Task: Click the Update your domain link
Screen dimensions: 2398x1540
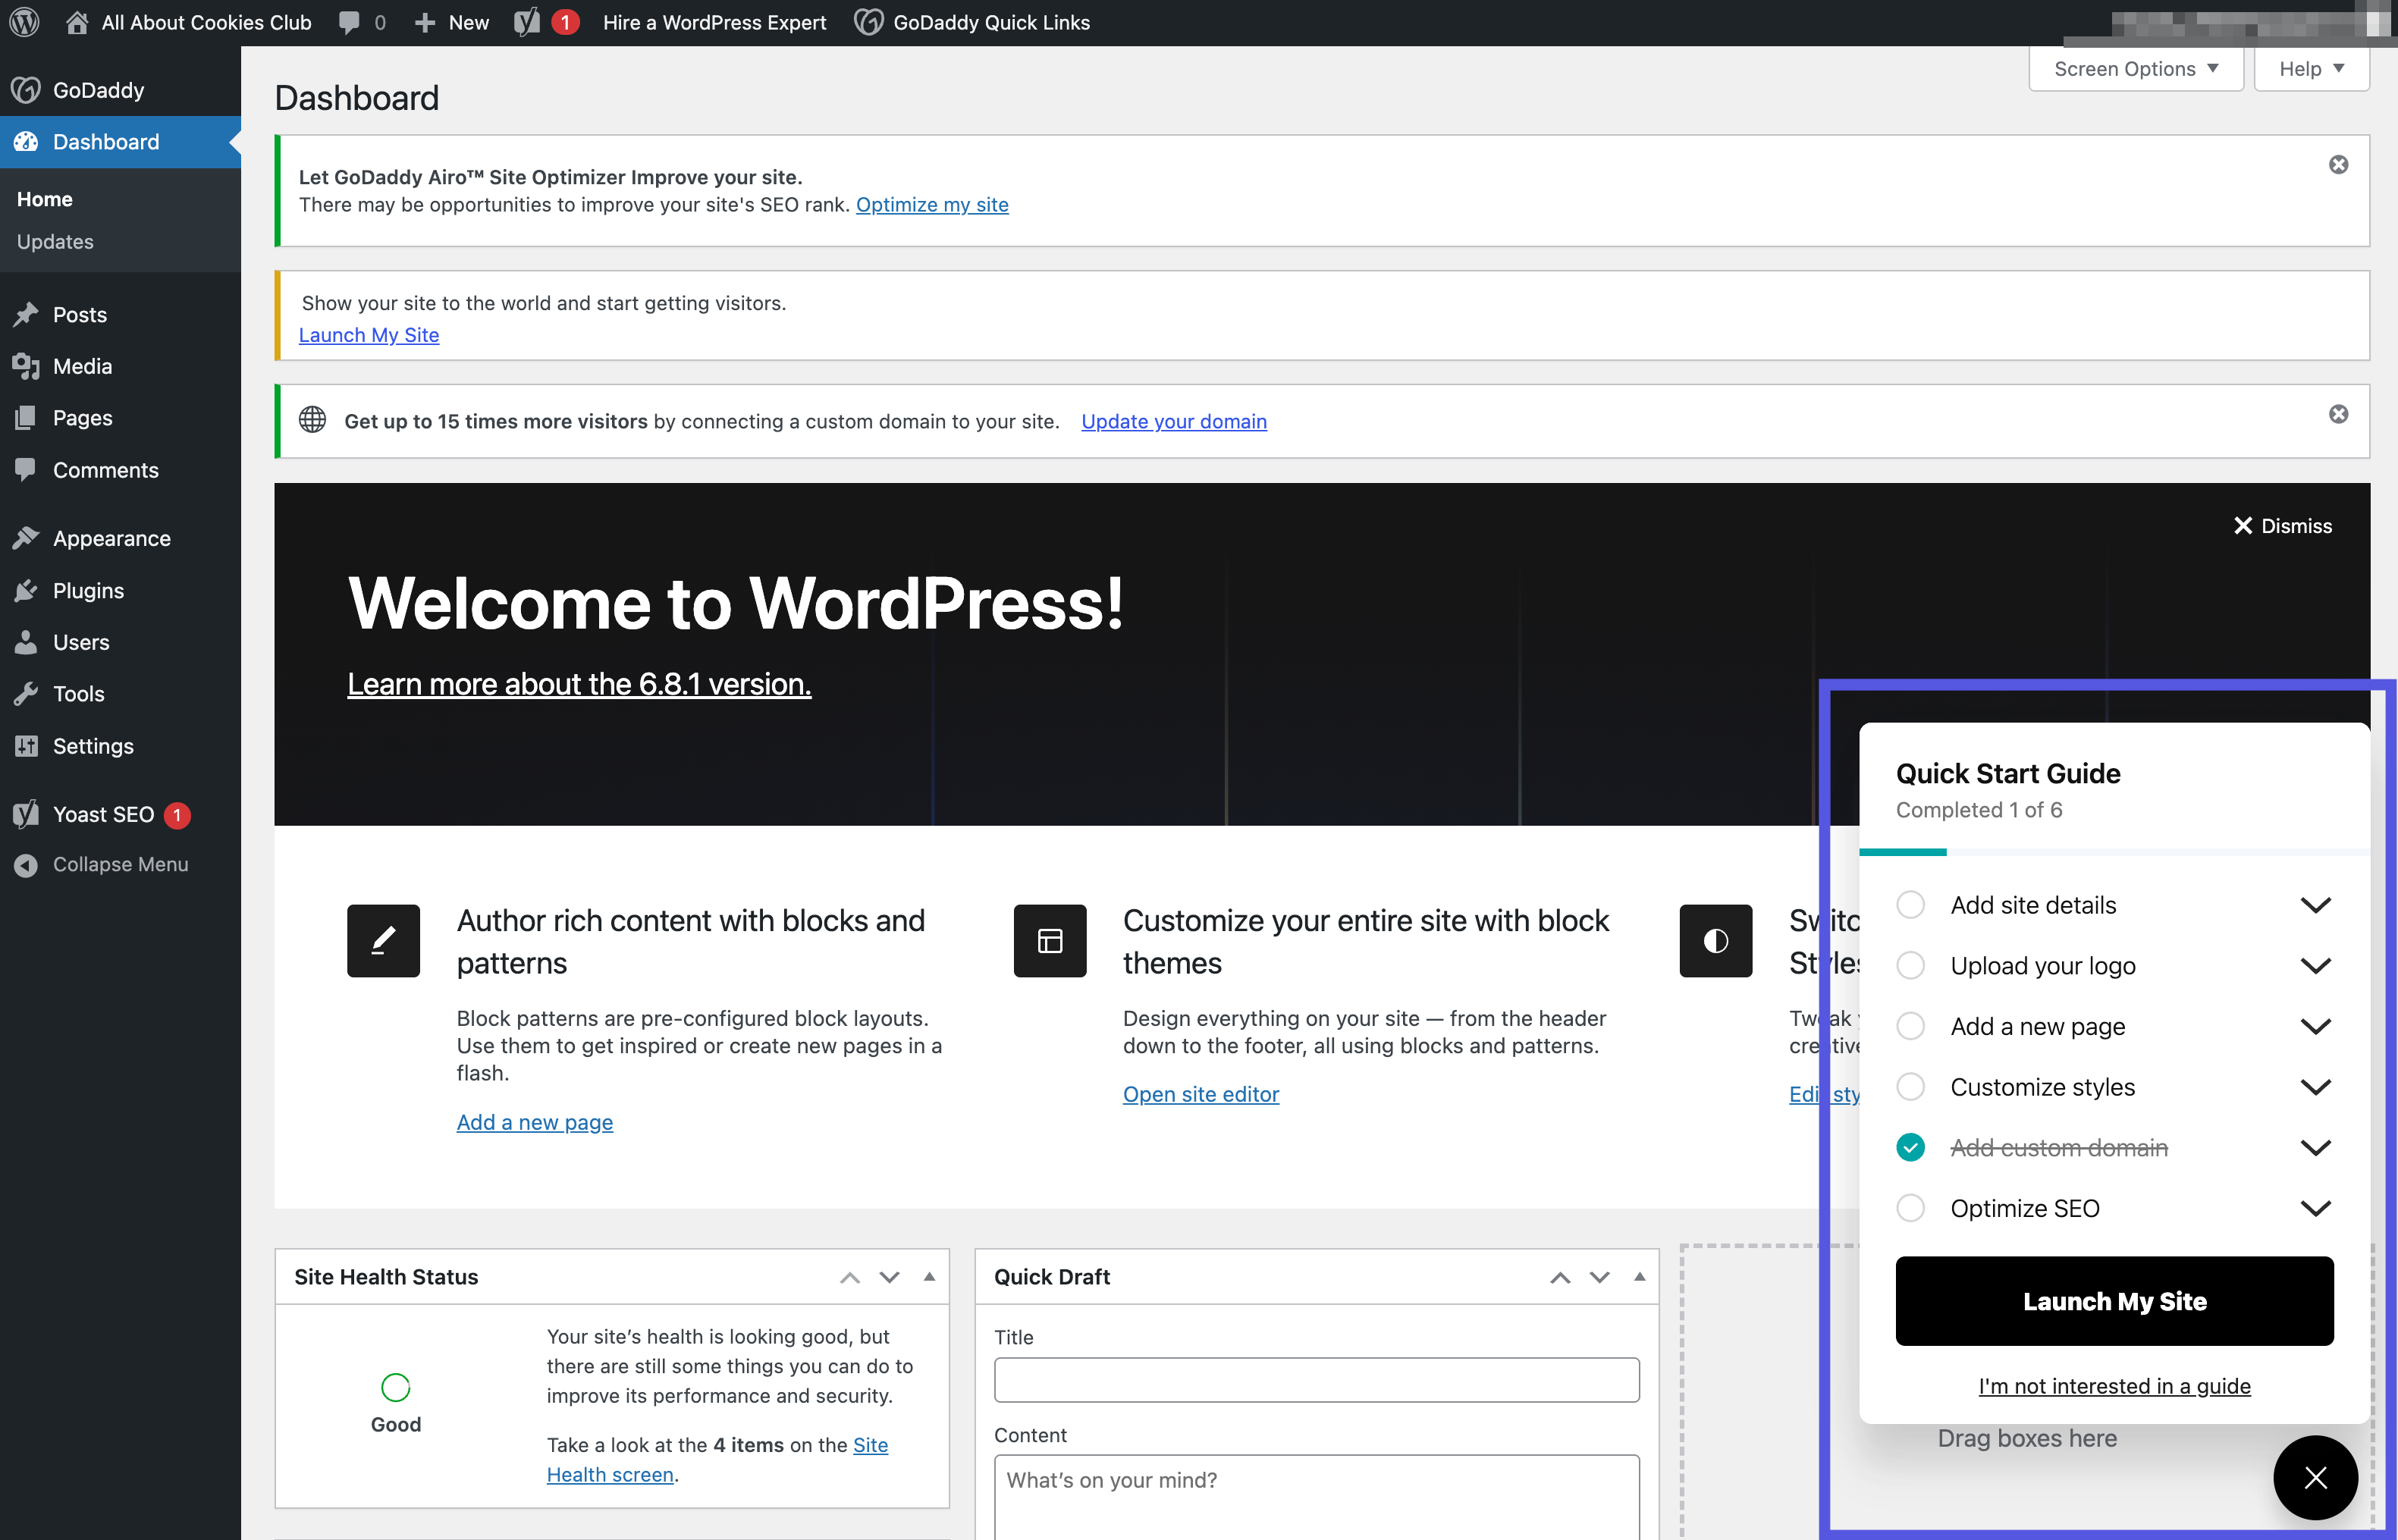Action: point(1173,422)
